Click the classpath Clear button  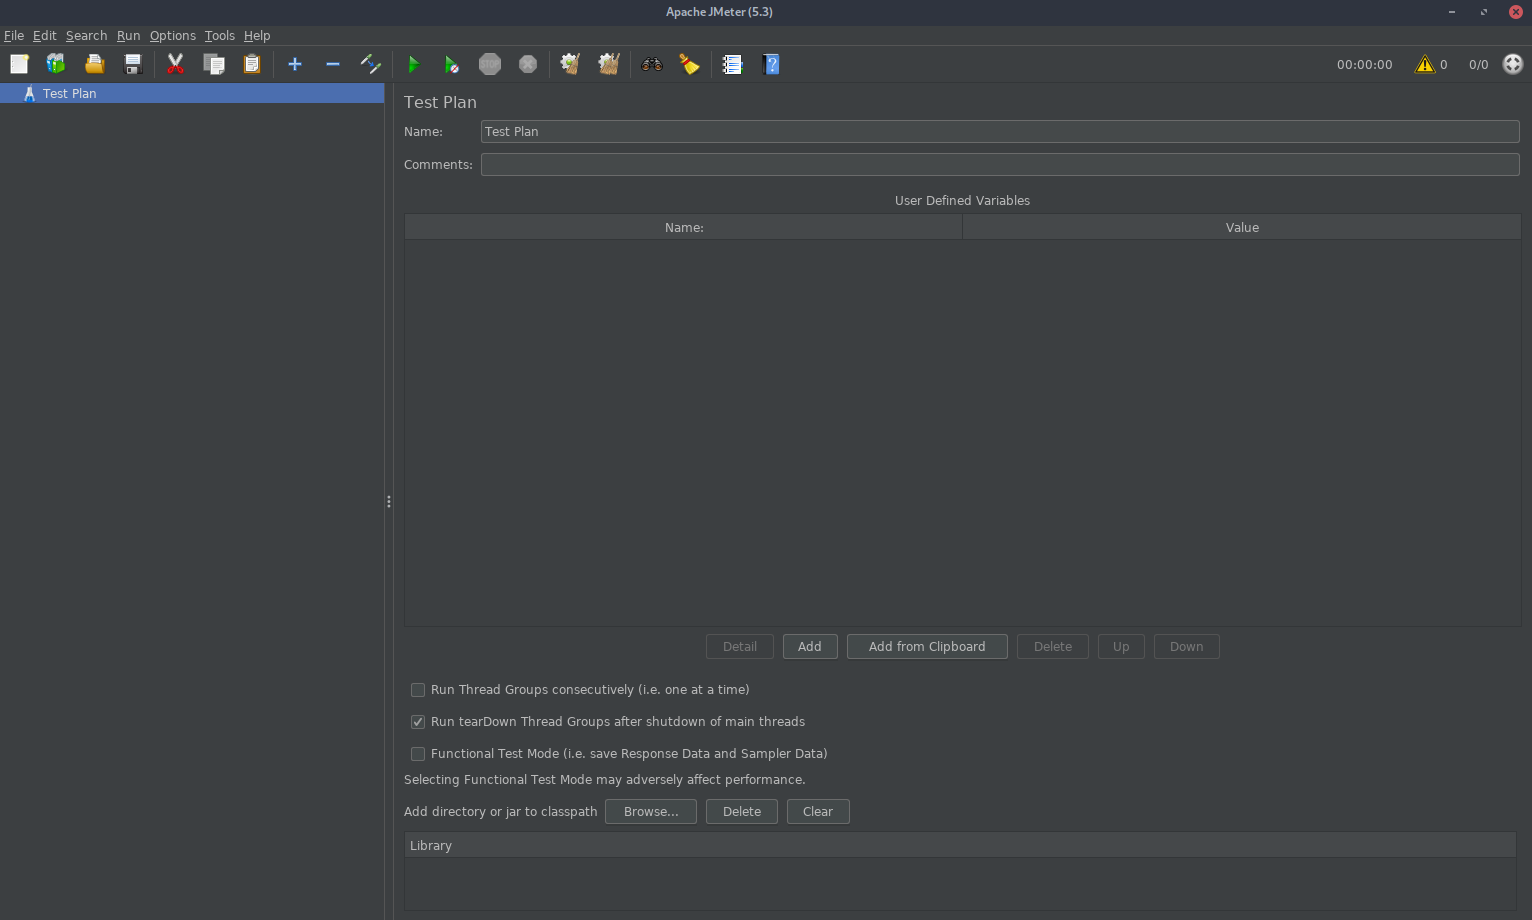(818, 812)
